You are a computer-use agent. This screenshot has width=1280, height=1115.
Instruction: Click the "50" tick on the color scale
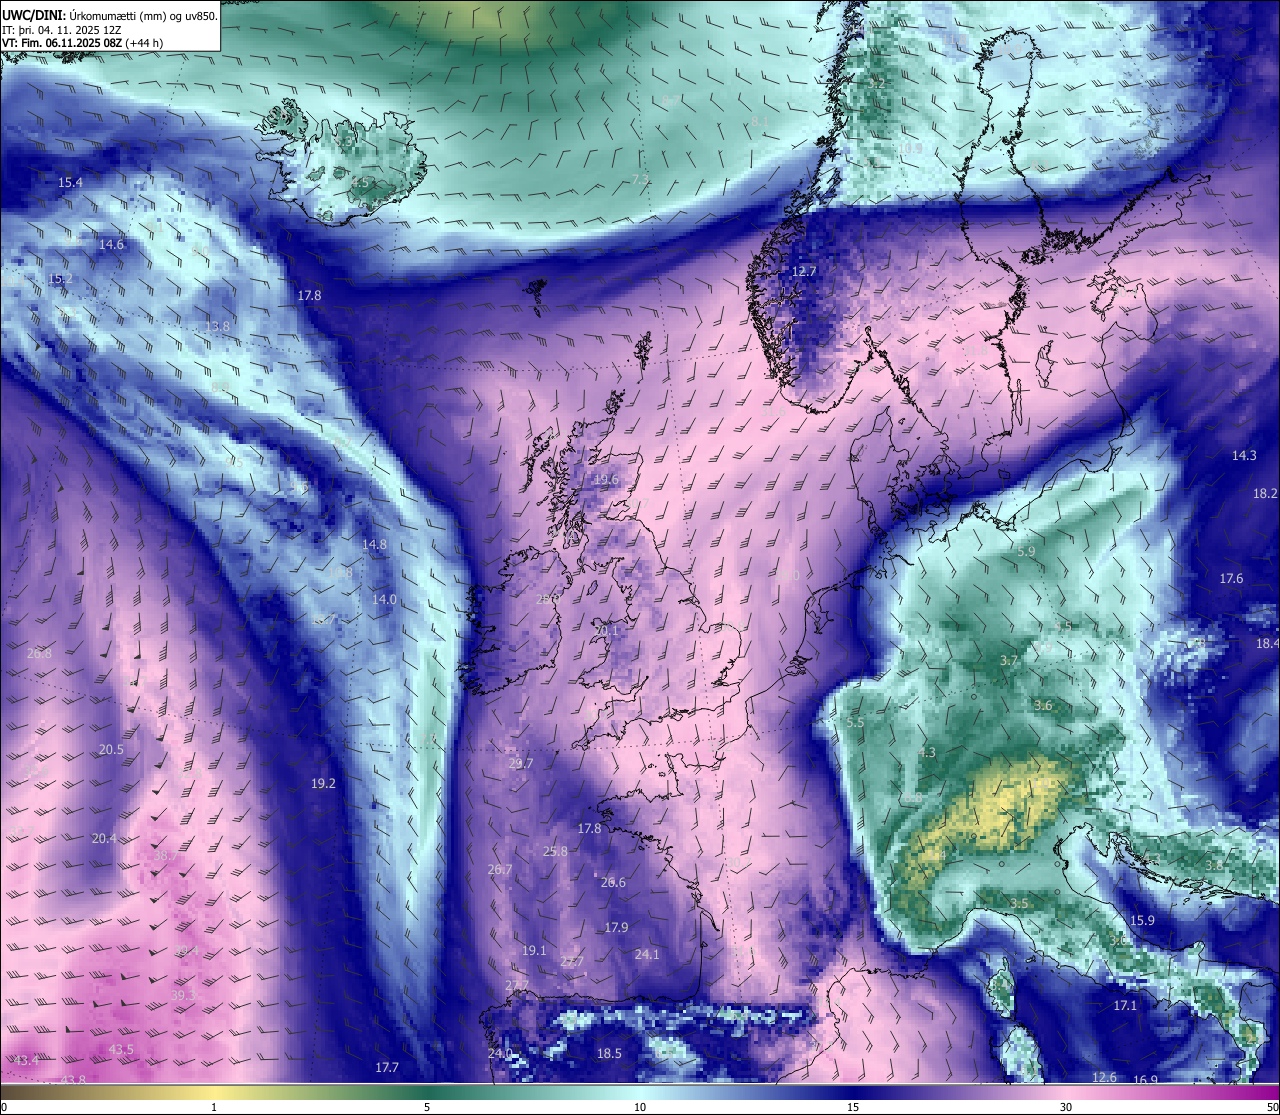[1272, 1107]
